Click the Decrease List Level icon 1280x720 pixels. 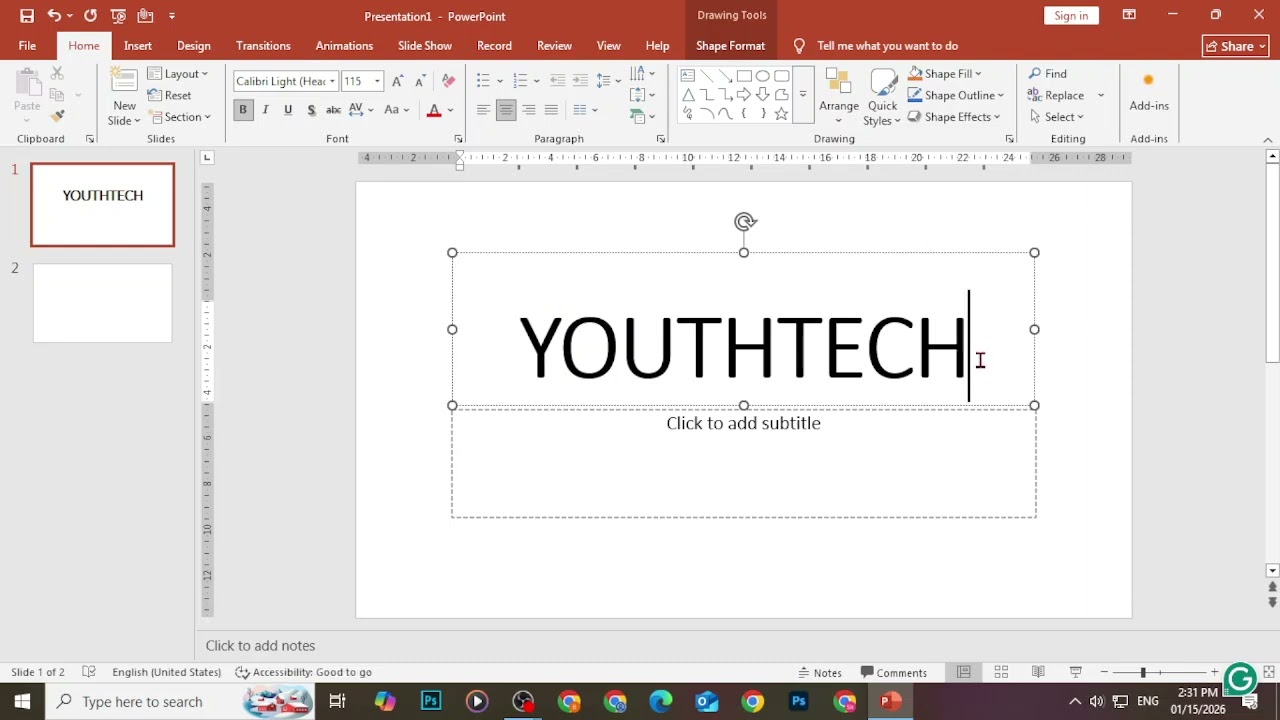point(558,81)
